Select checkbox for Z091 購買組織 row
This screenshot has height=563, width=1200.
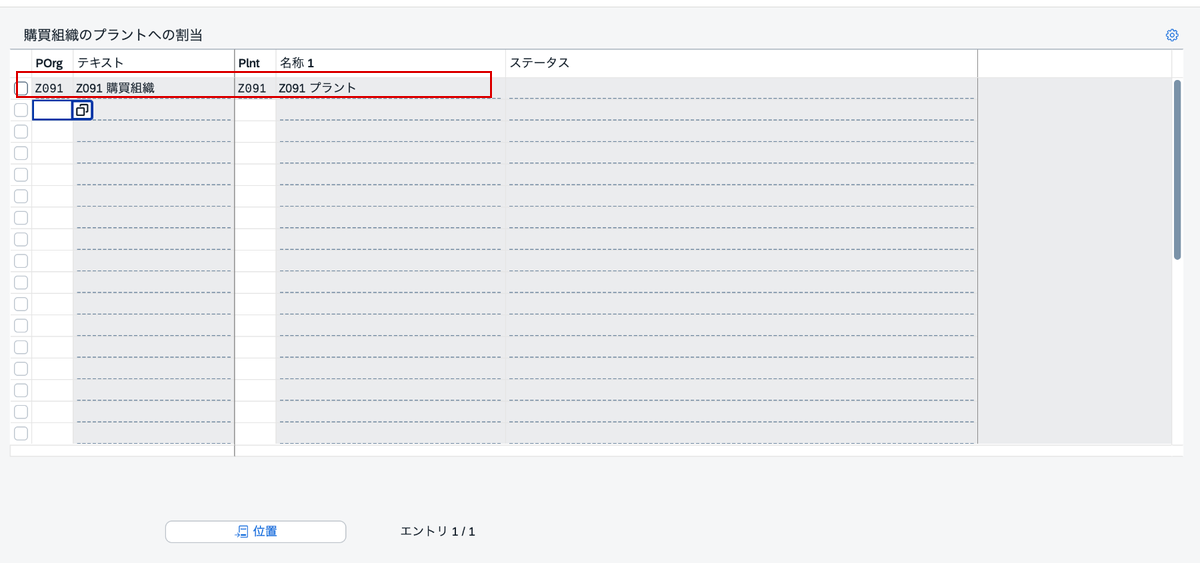(21, 88)
